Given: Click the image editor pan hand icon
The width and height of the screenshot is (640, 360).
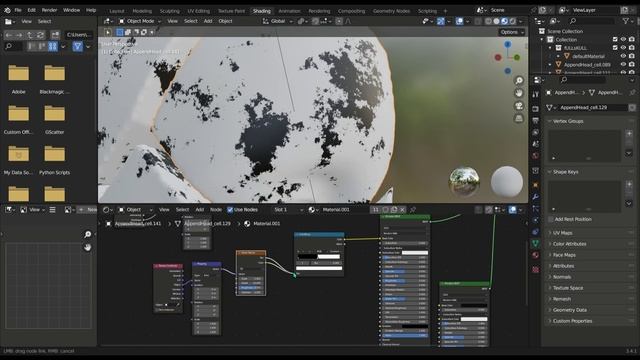Looking at the screenshot, I should click(87, 247).
